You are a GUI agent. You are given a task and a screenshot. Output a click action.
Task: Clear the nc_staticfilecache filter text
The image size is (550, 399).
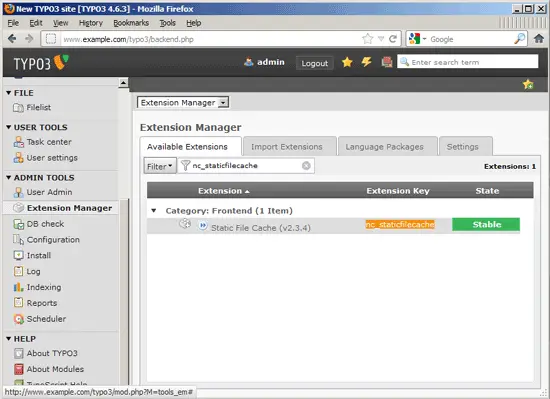point(306,165)
